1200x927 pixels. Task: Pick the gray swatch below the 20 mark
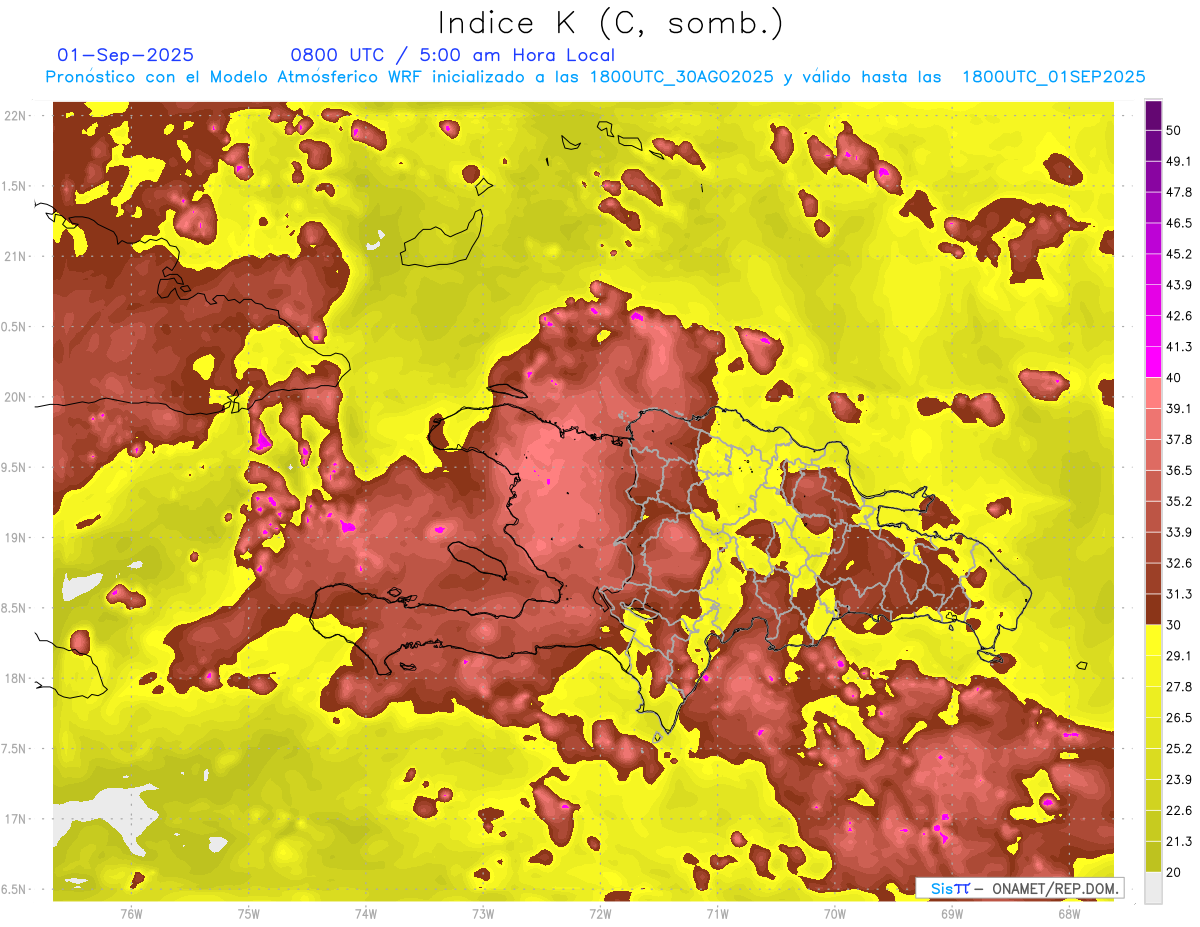pos(1153,888)
